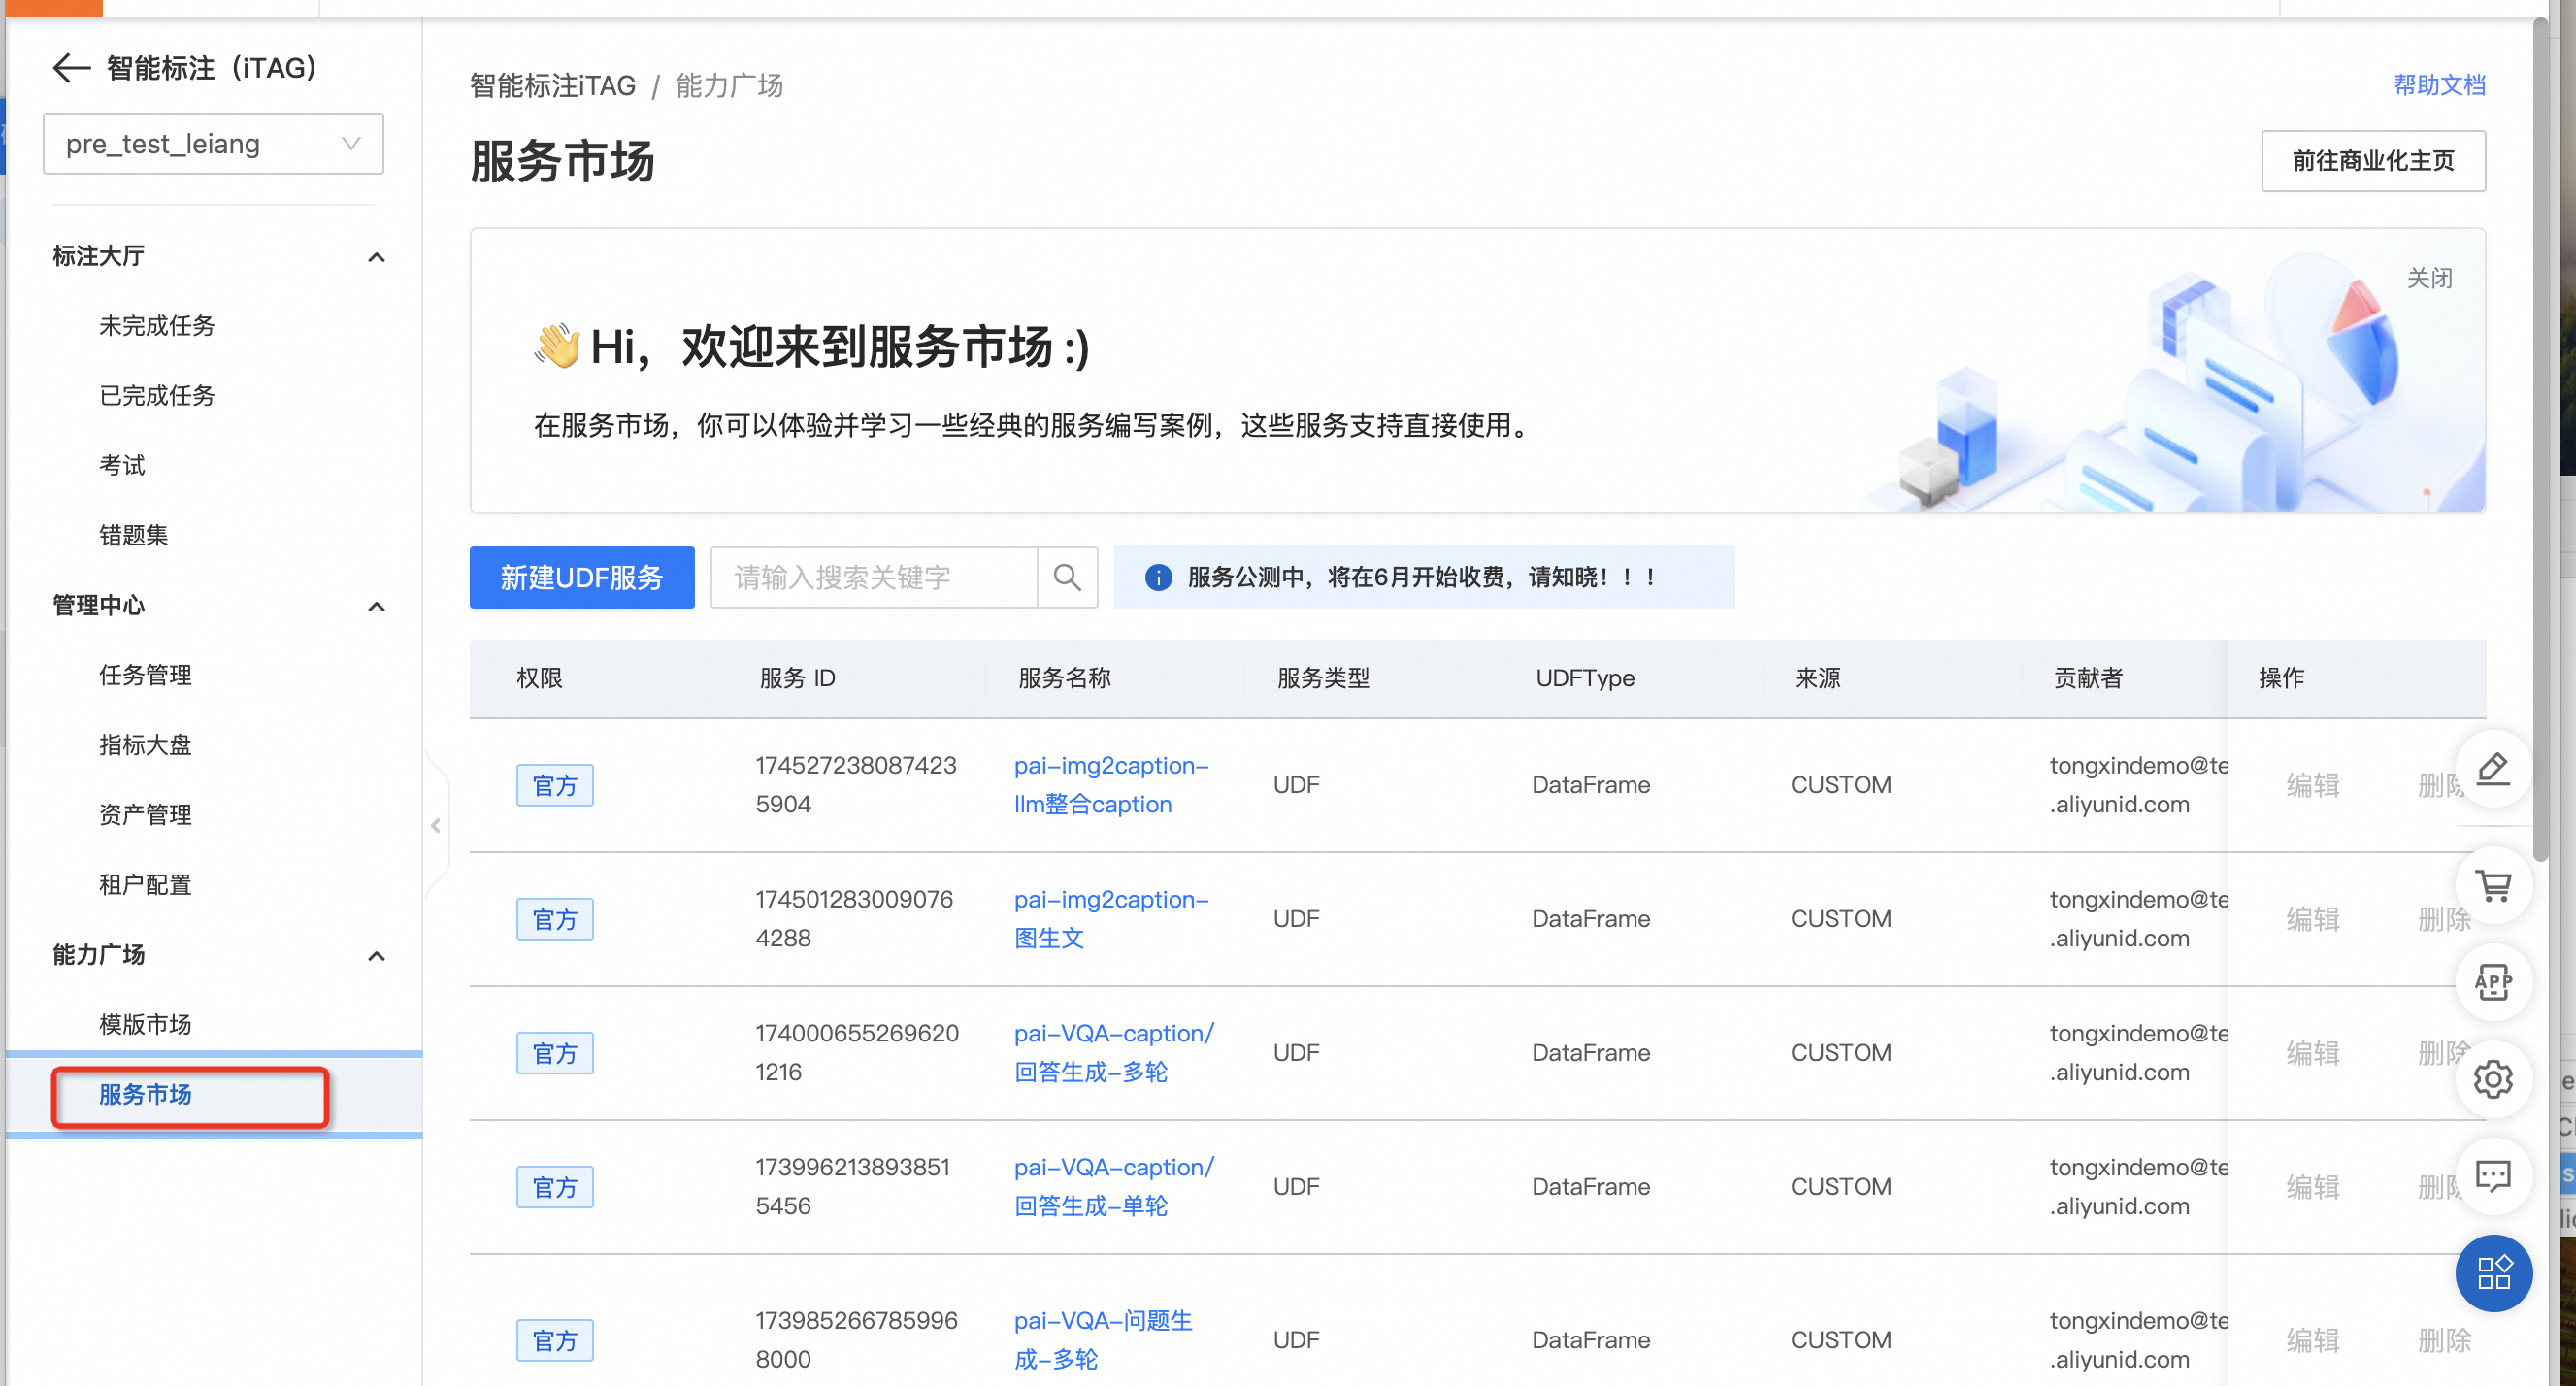Viewport: 2576px width, 1386px height.
Task: Click the search magnifier icon
Action: point(1067,577)
